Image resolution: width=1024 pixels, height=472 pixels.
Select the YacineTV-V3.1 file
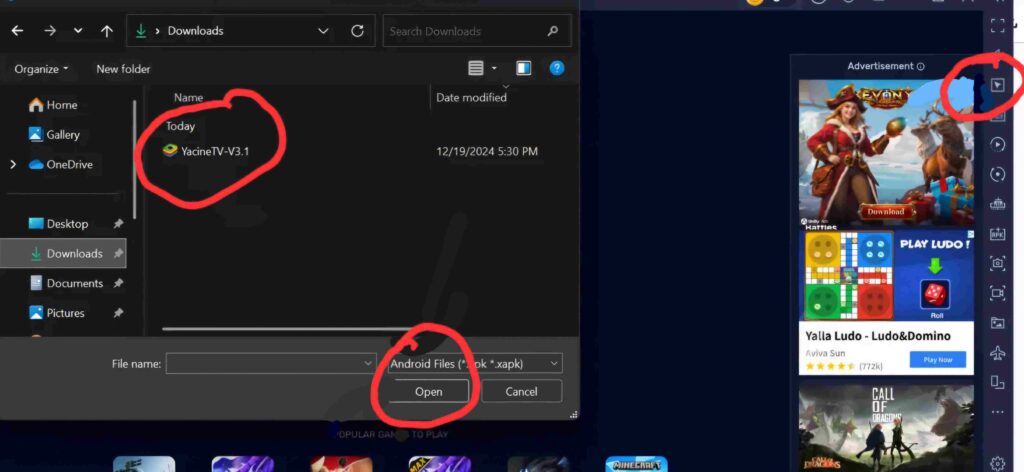coord(206,151)
